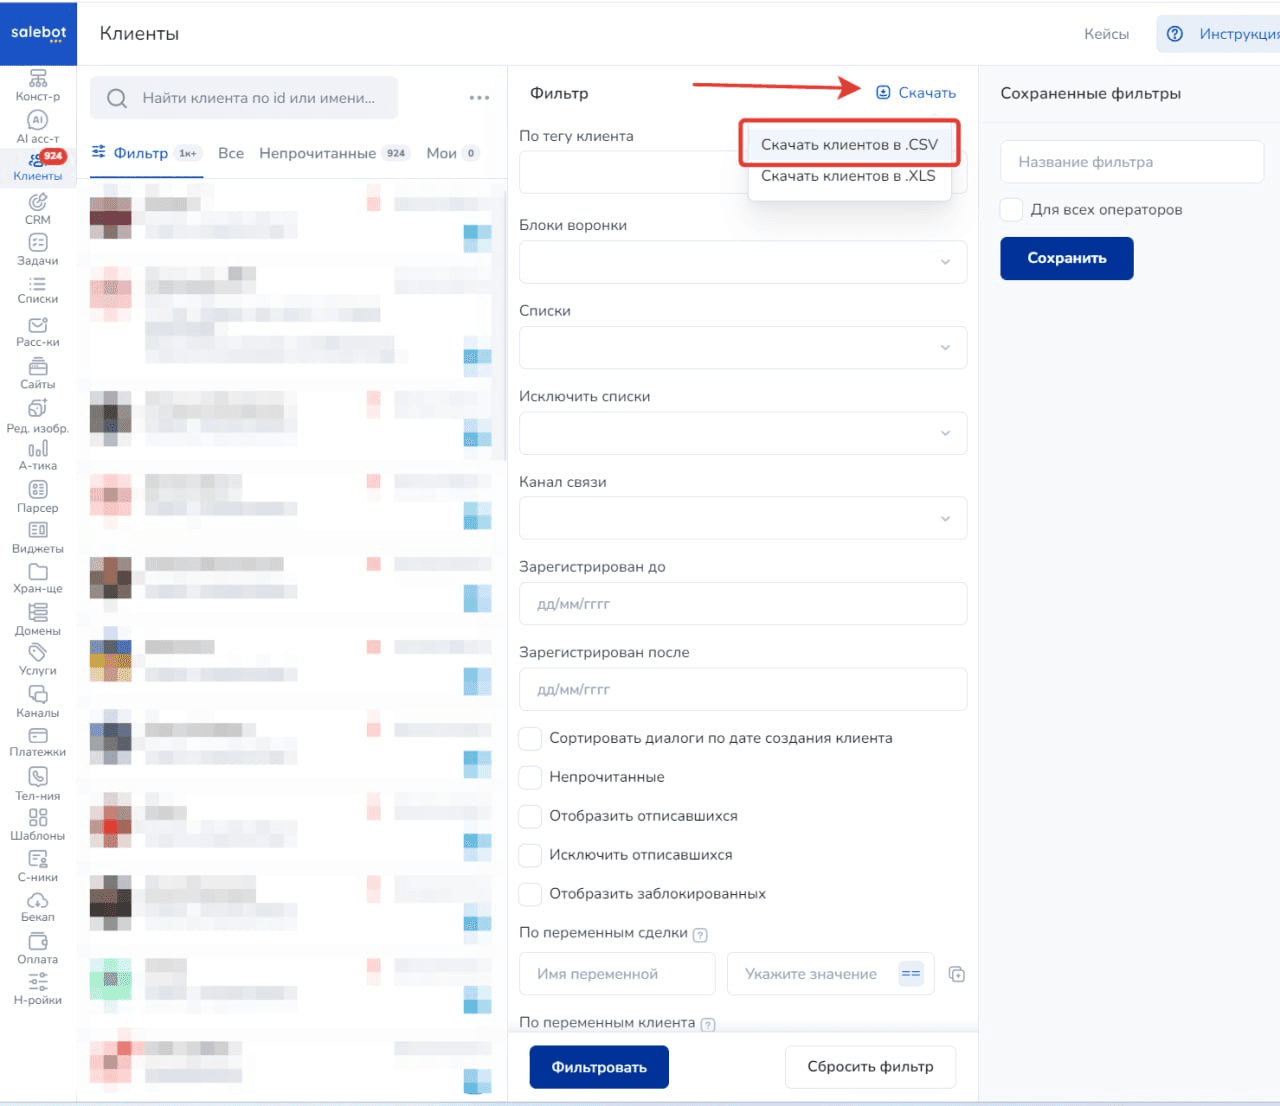
Task: Open the Задачи tasks icon
Action: [x=37, y=249]
